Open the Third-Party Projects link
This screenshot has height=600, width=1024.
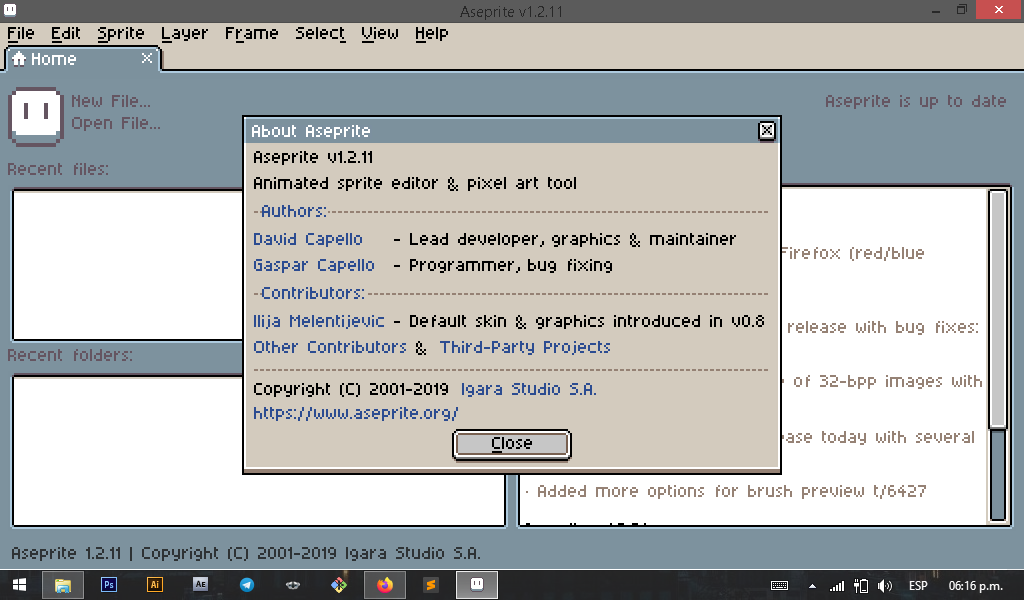[x=525, y=347]
